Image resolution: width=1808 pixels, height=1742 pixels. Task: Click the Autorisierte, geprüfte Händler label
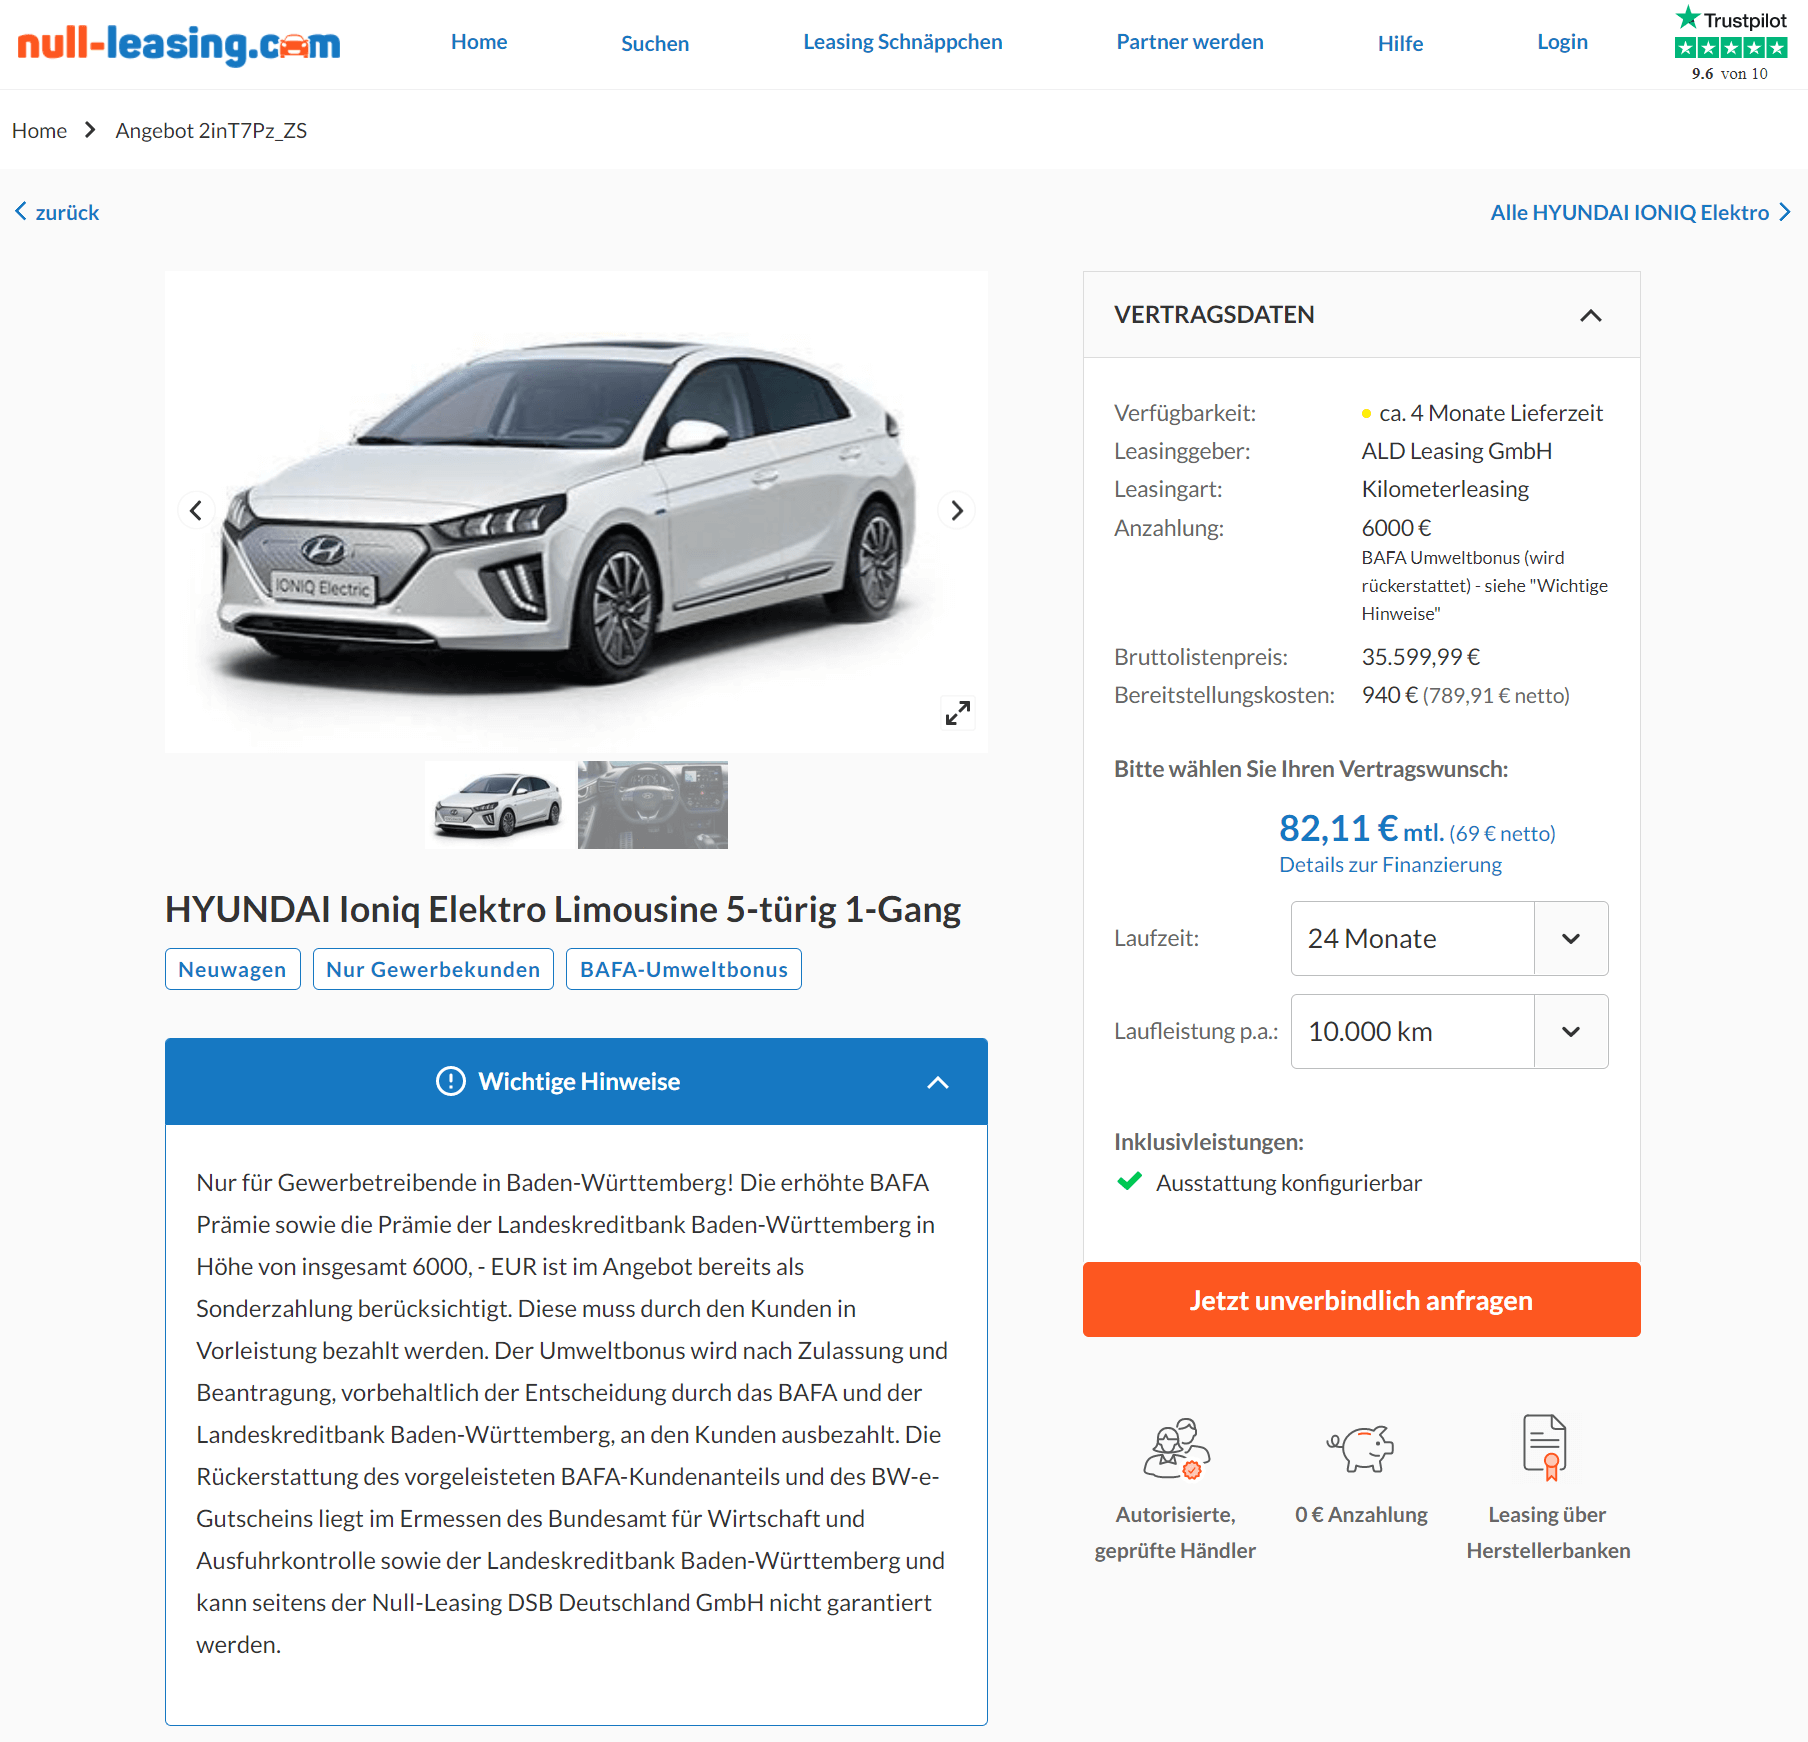(1175, 1532)
